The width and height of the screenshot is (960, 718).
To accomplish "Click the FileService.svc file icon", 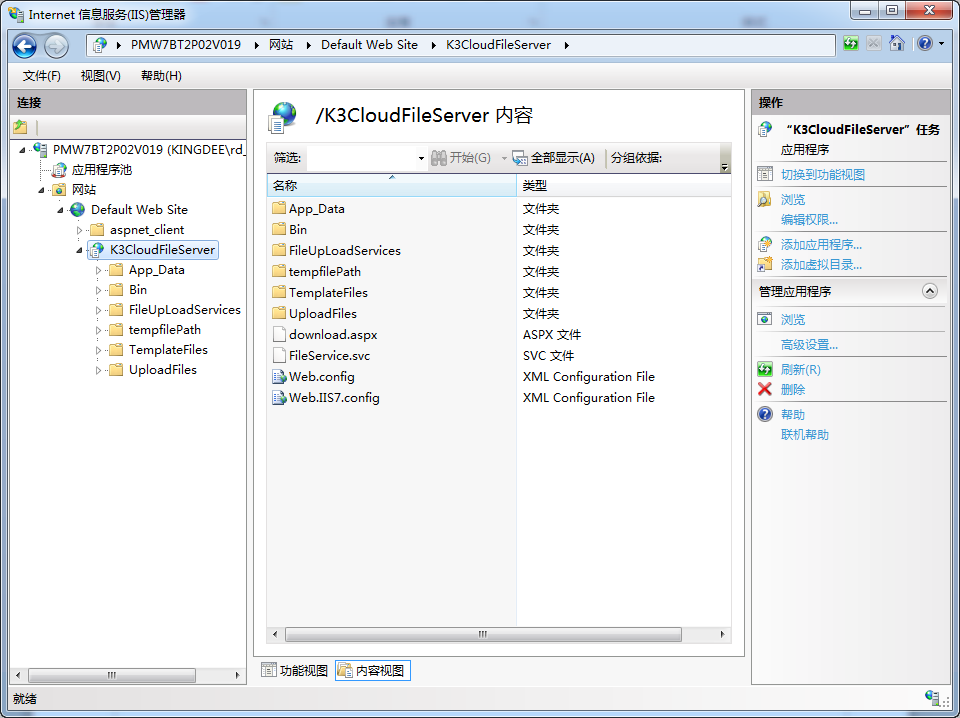I will pos(279,356).
